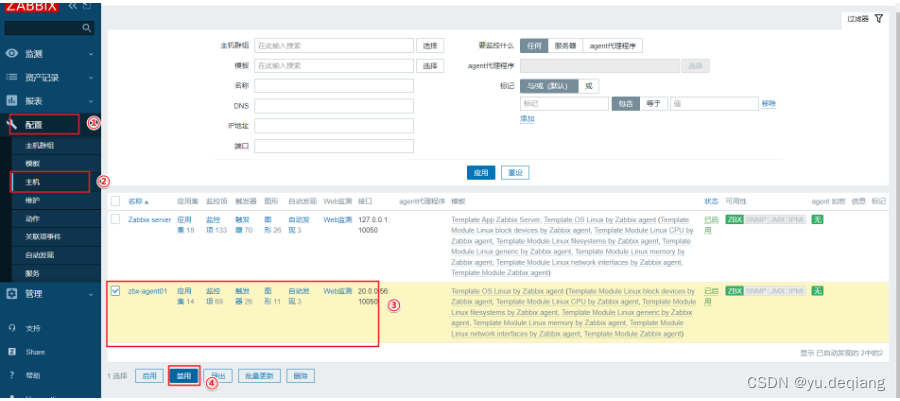The image size is (900, 401).
Task: Click the question mark icon beside 帮助
Action: (11, 375)
